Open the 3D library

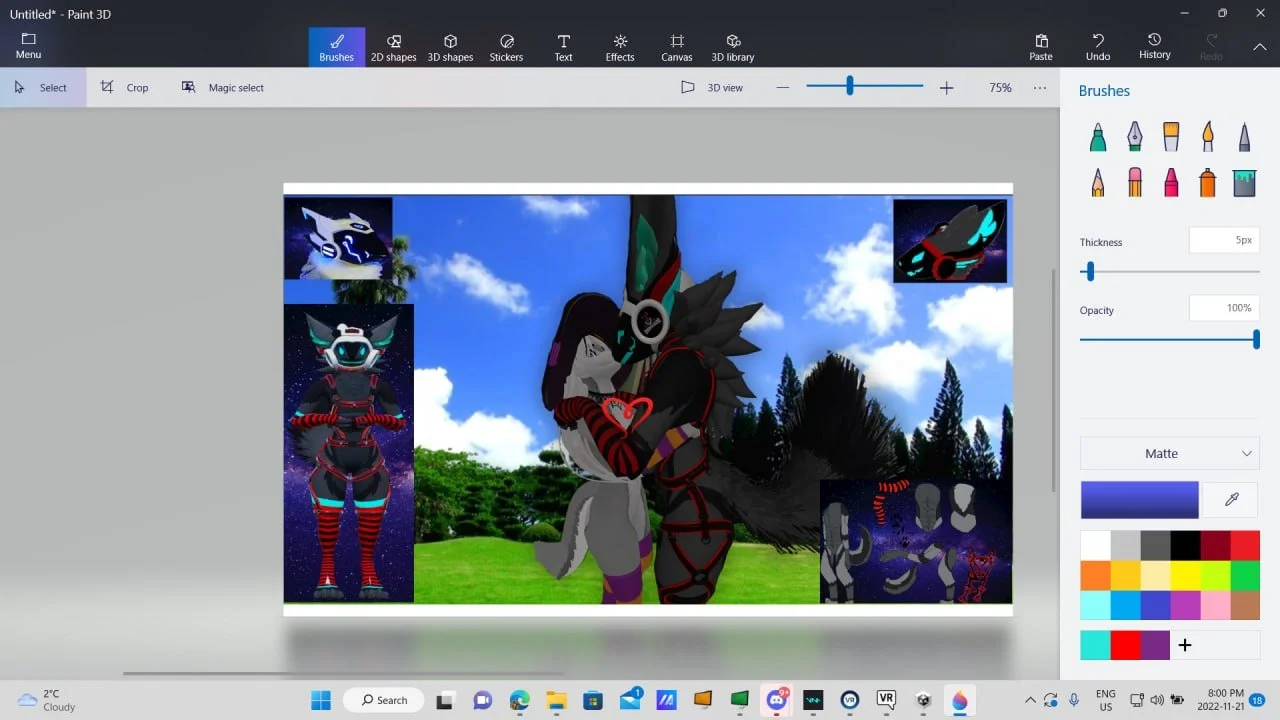pos(733,47)
